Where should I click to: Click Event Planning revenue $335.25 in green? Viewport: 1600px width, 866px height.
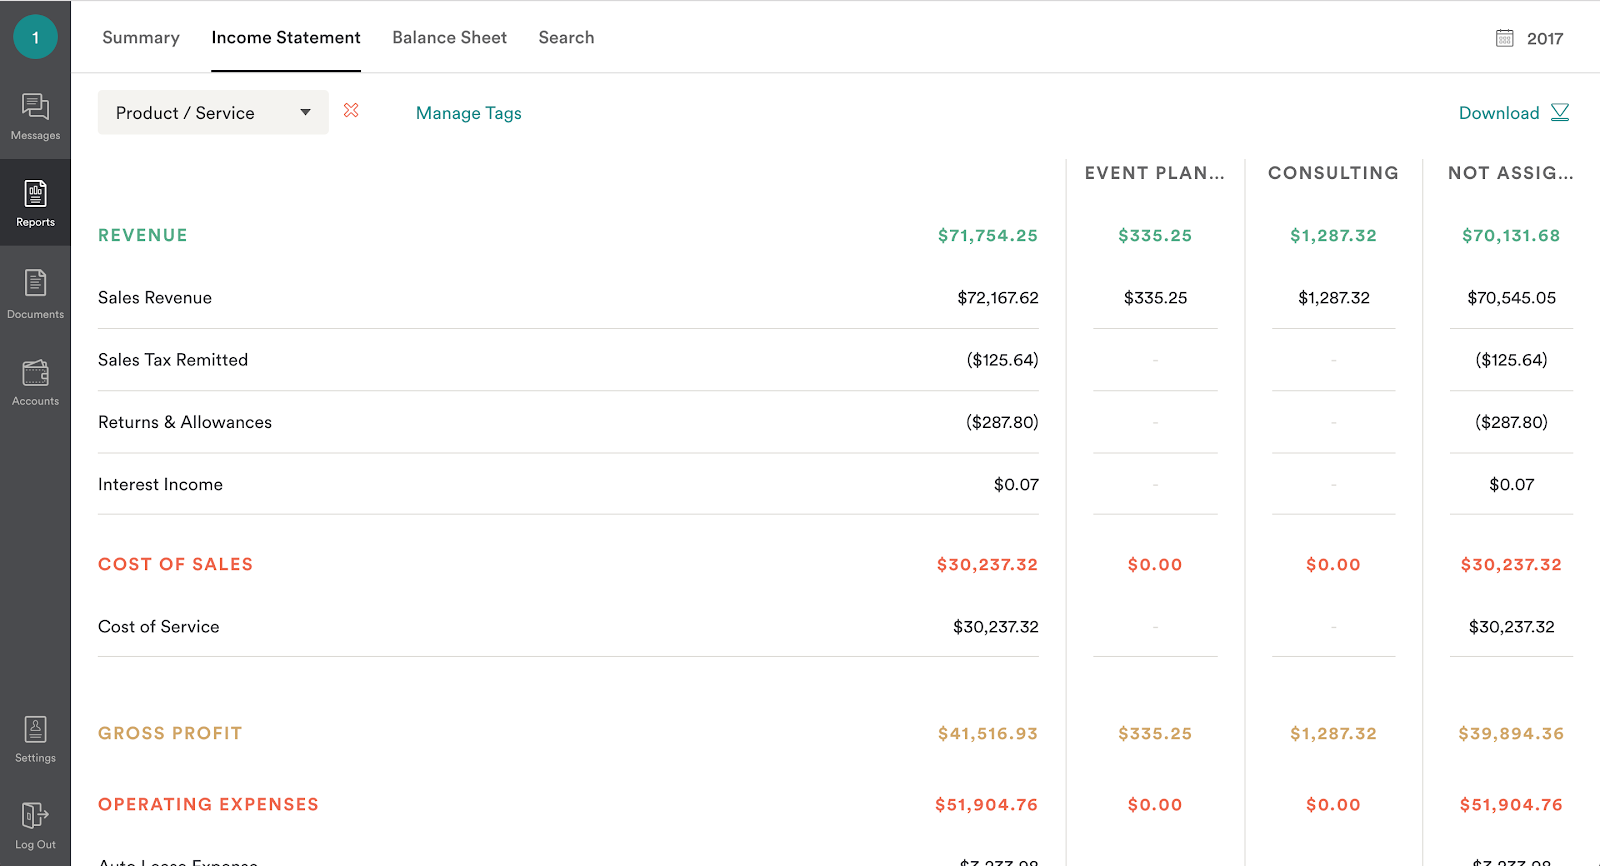pos(1155,235)
